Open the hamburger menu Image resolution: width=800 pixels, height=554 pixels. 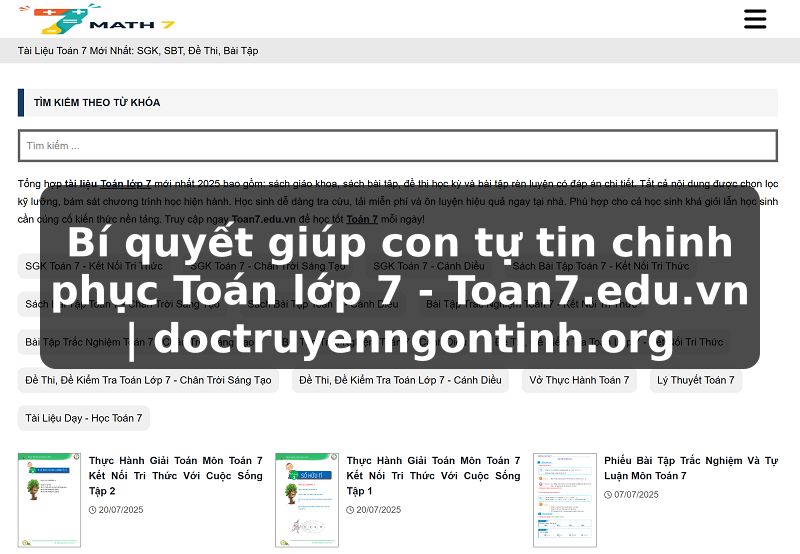(755, 19)
